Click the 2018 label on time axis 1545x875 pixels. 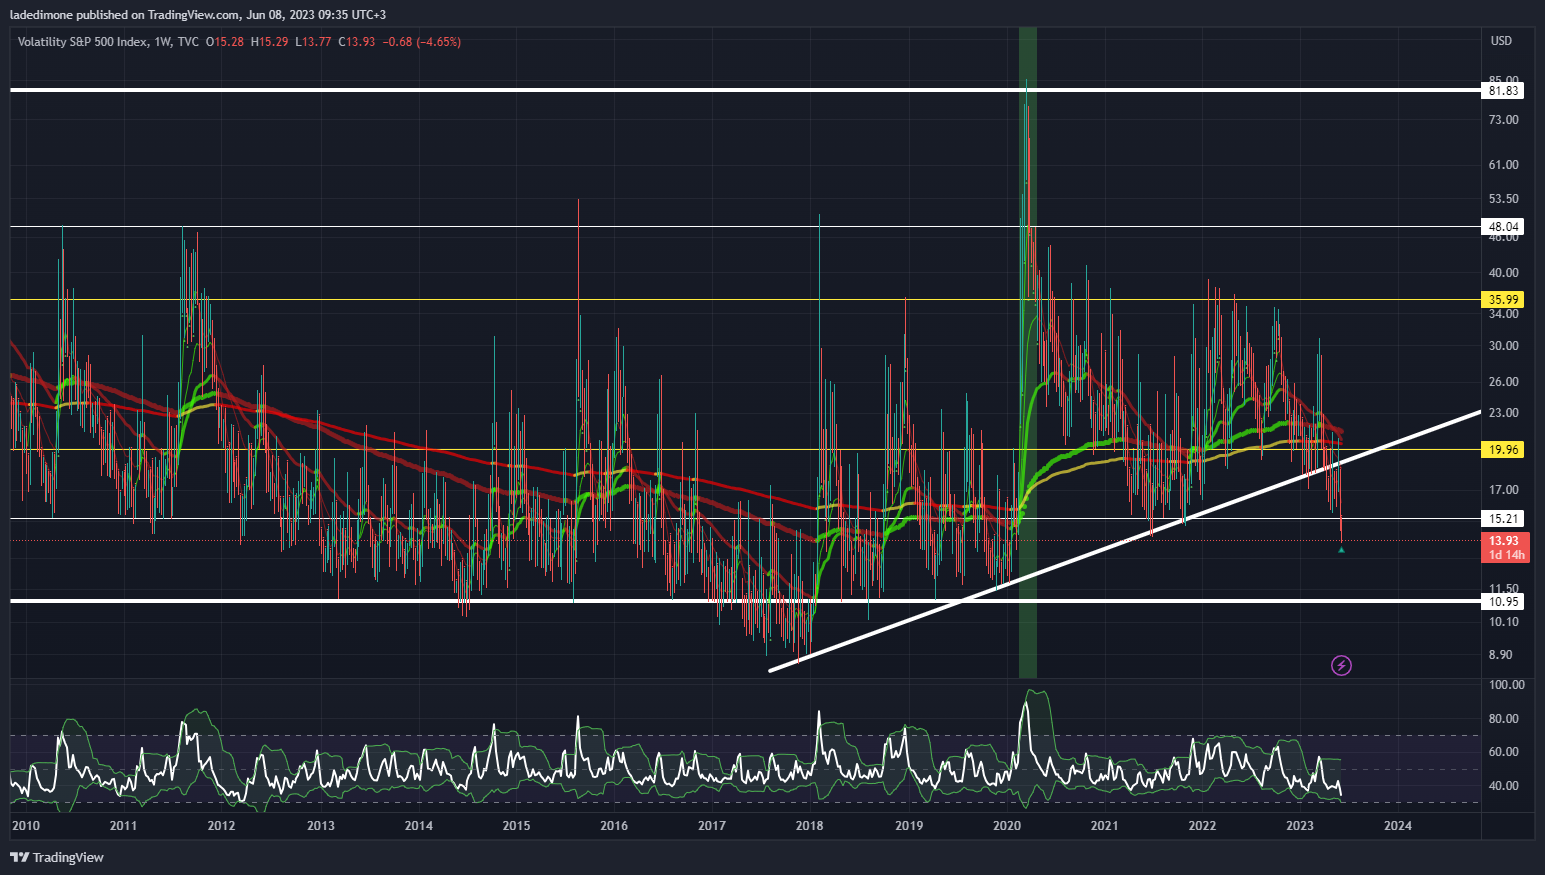(809, 825)
